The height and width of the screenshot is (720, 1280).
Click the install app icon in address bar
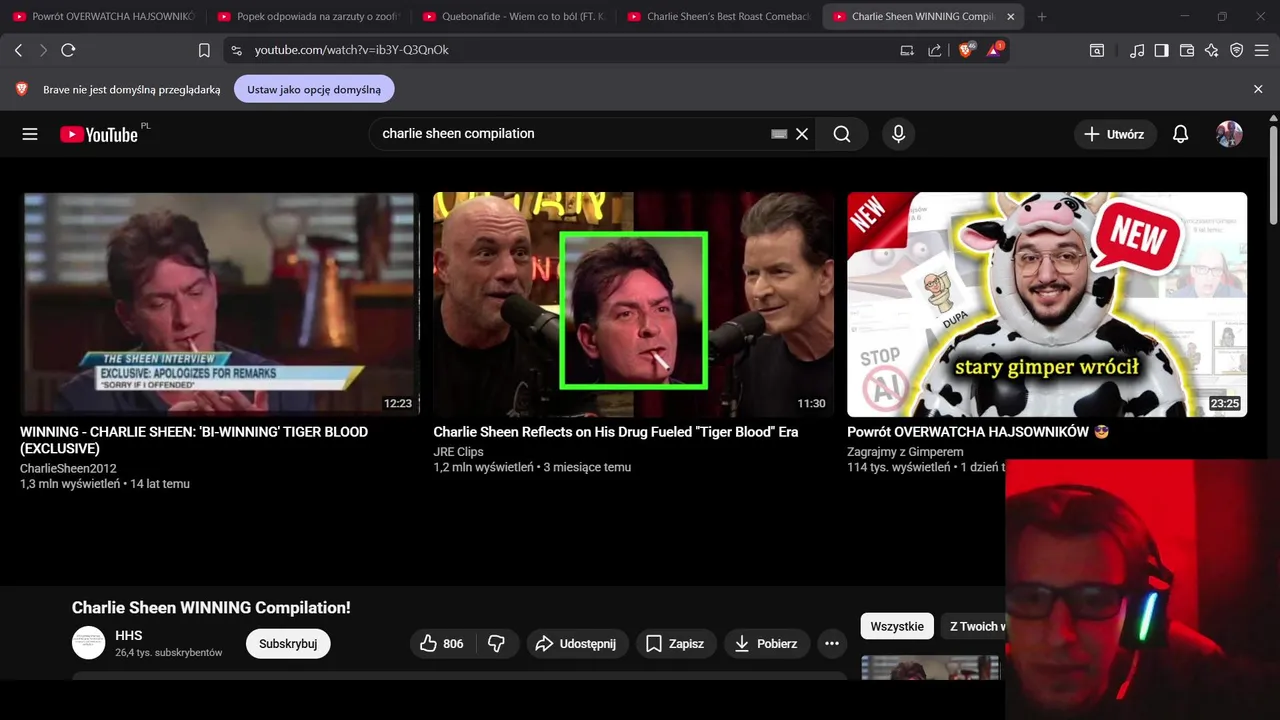(907, 50)
